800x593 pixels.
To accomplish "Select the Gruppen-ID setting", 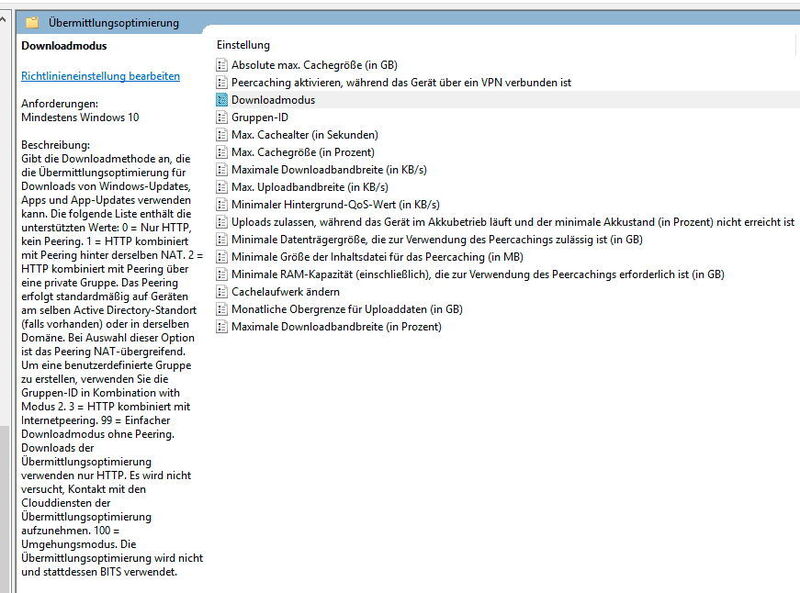I will [x=262, y=117].
